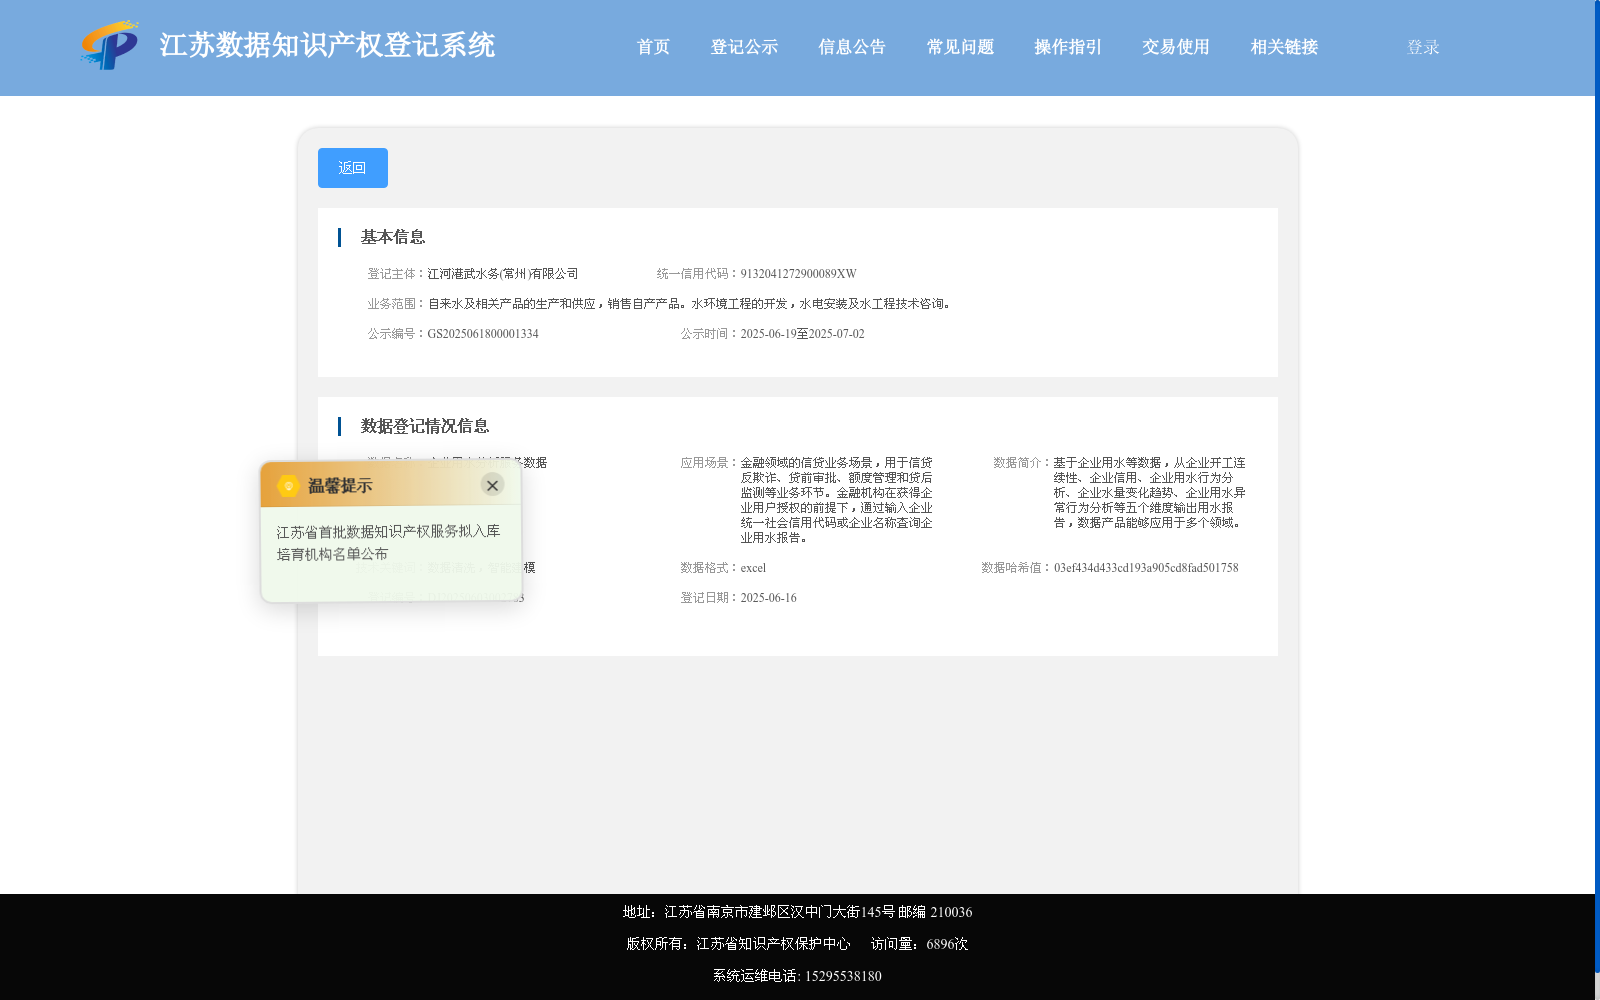This screenshot has width=1600, height=1000.
Task: Select credit code 9132041272900089XW
Action: click(x=798, y=274)
